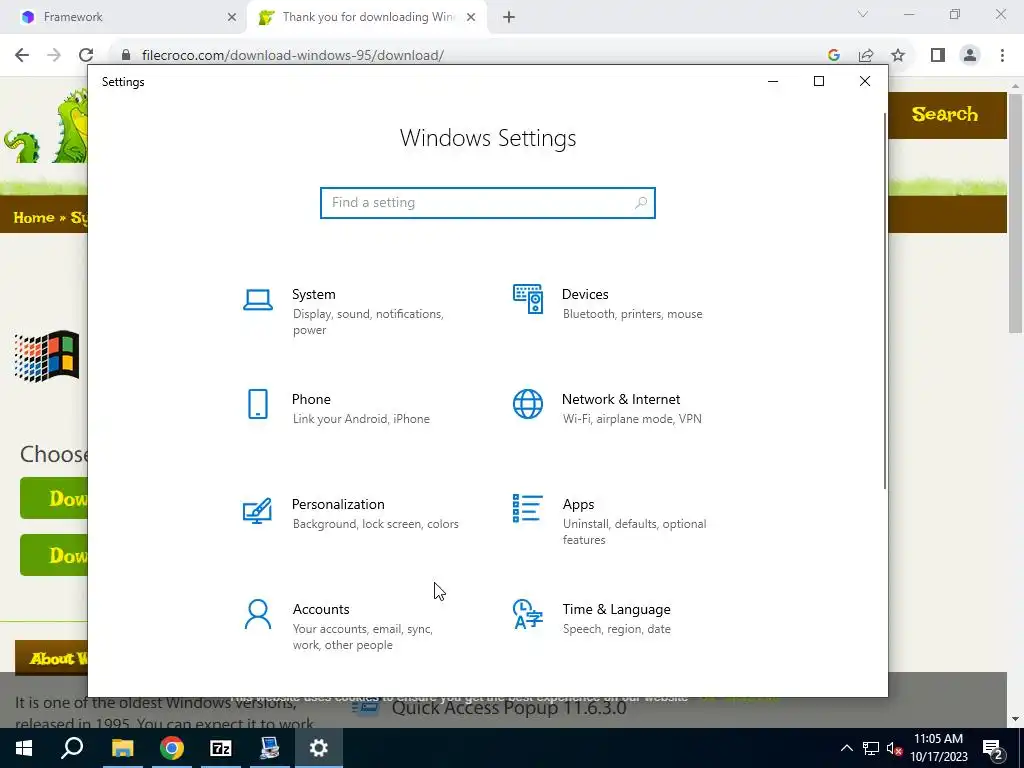The height and width of the screenshot is (768, 1024).
Task: Switch to the Framework tab
Action: 124,17
